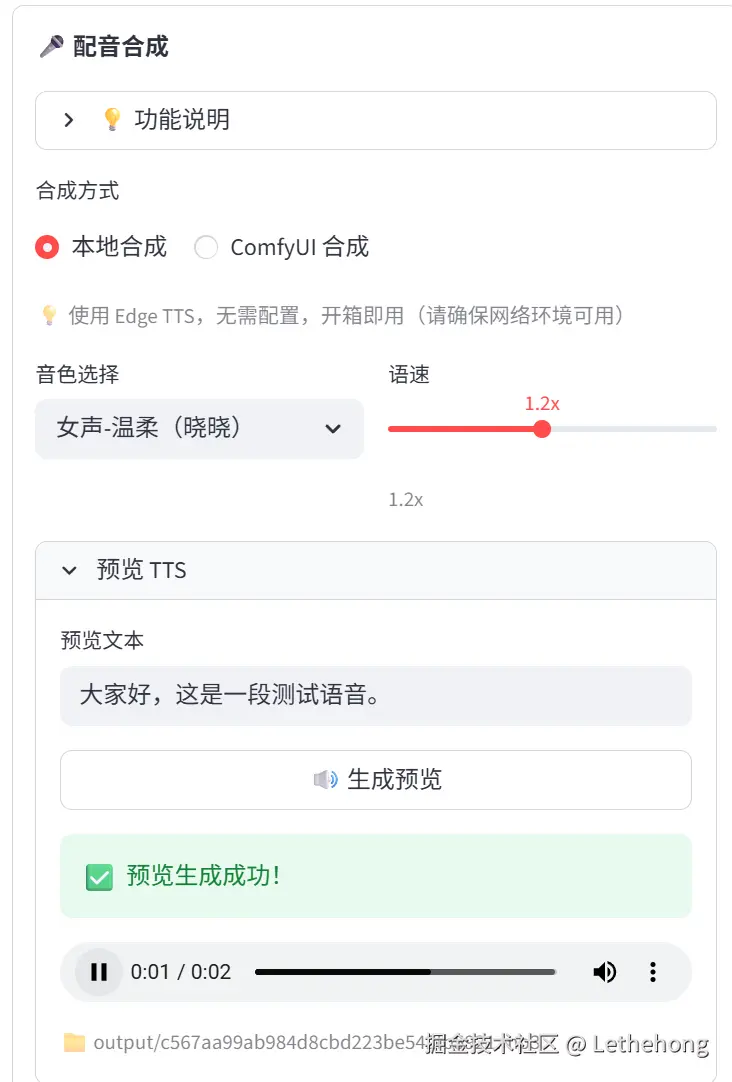Click the output file path text
This screenshot has width=732, height=1082.
tap(250, 1043)
